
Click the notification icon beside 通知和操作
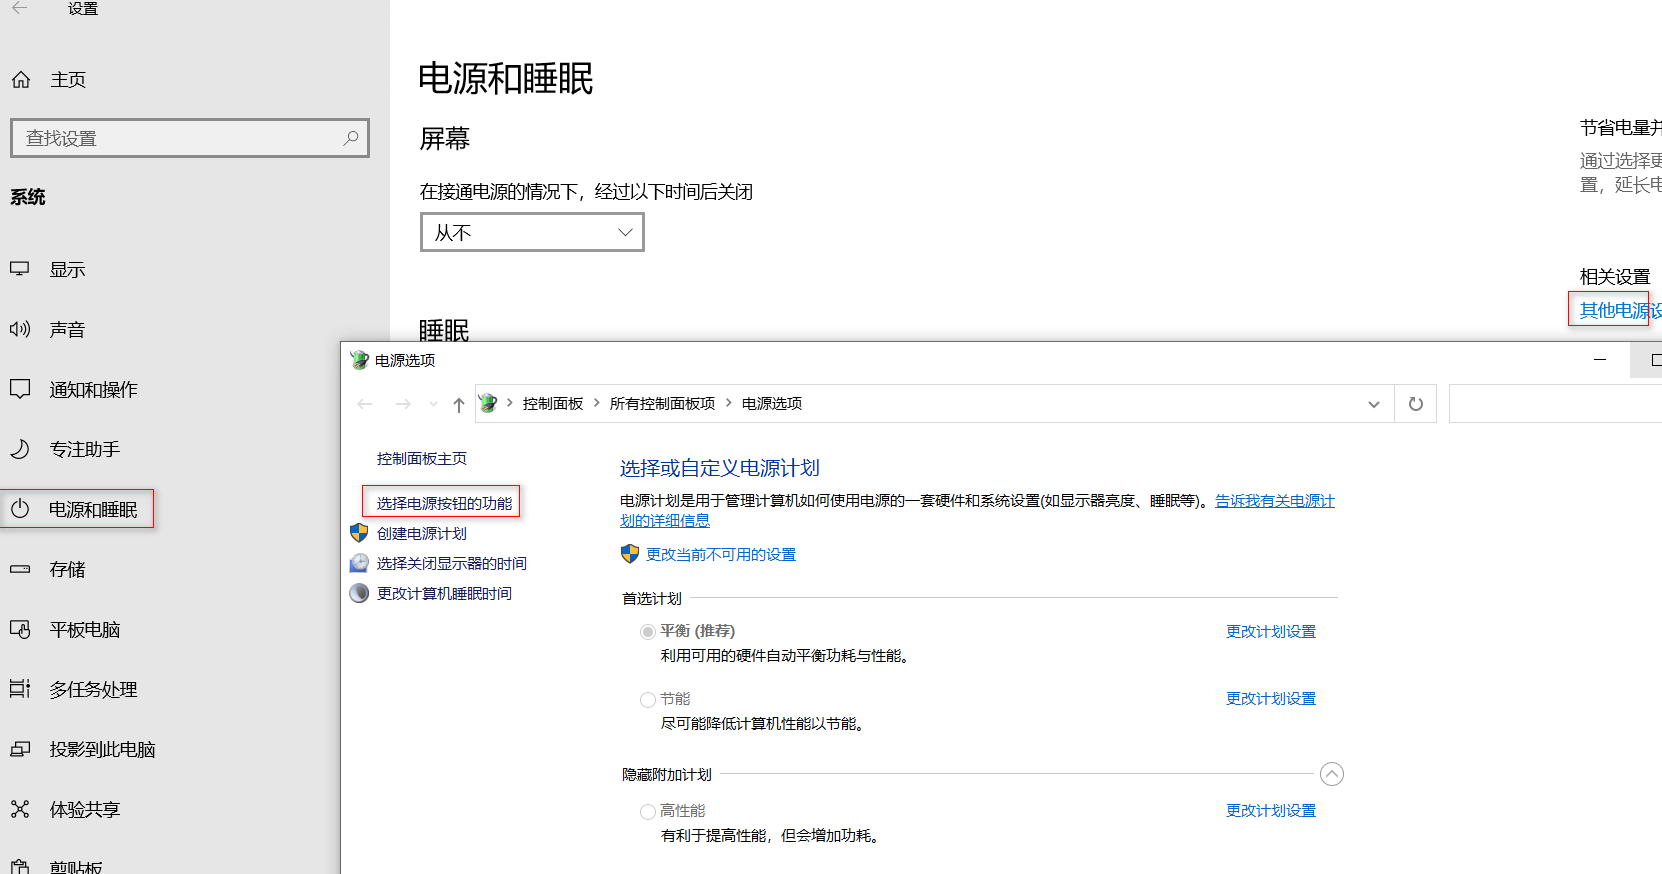point(20,389)
